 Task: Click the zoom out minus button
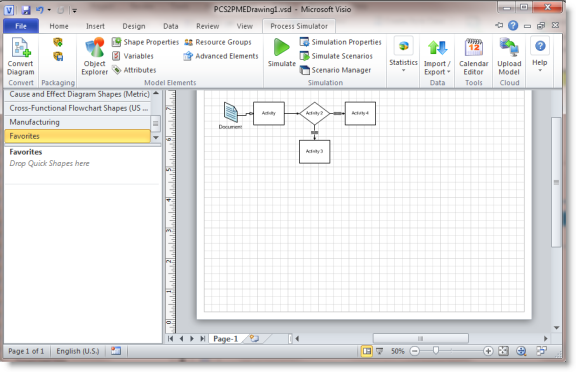pyautogui.click(x=415, y=351)
